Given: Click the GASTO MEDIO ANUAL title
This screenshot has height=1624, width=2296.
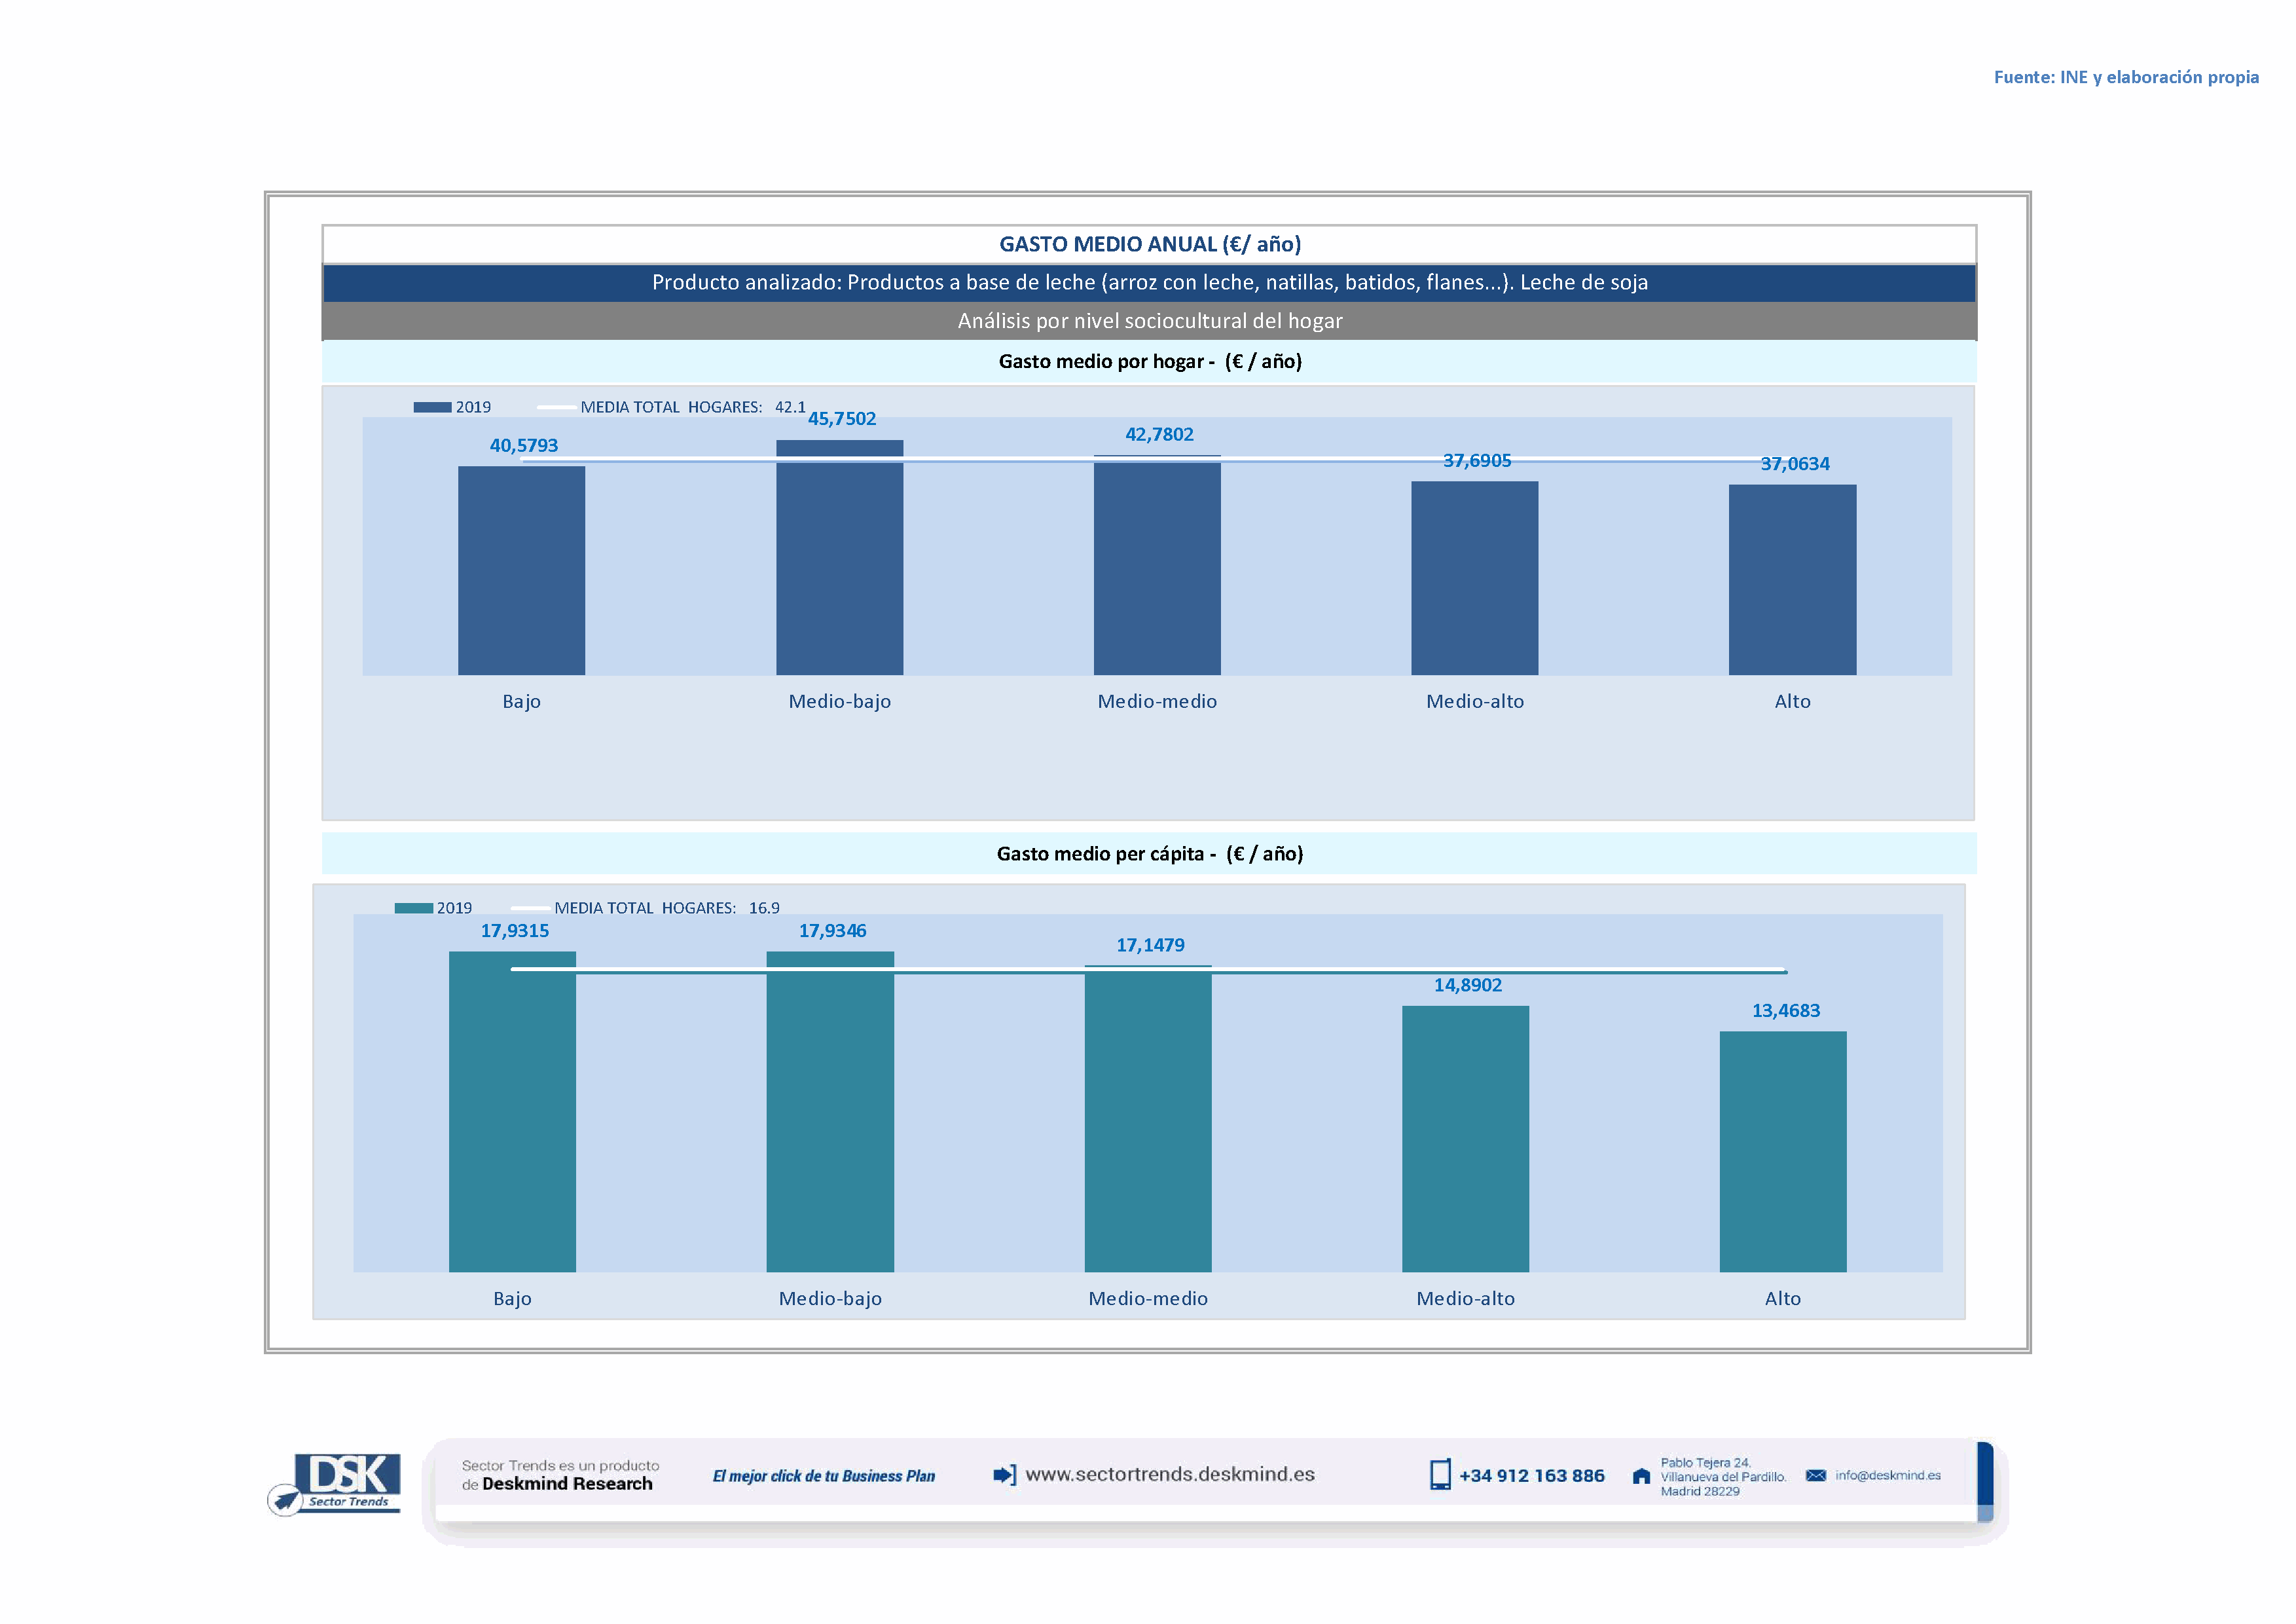Looking at the screenshot, I should click(x=1149, y=244).
